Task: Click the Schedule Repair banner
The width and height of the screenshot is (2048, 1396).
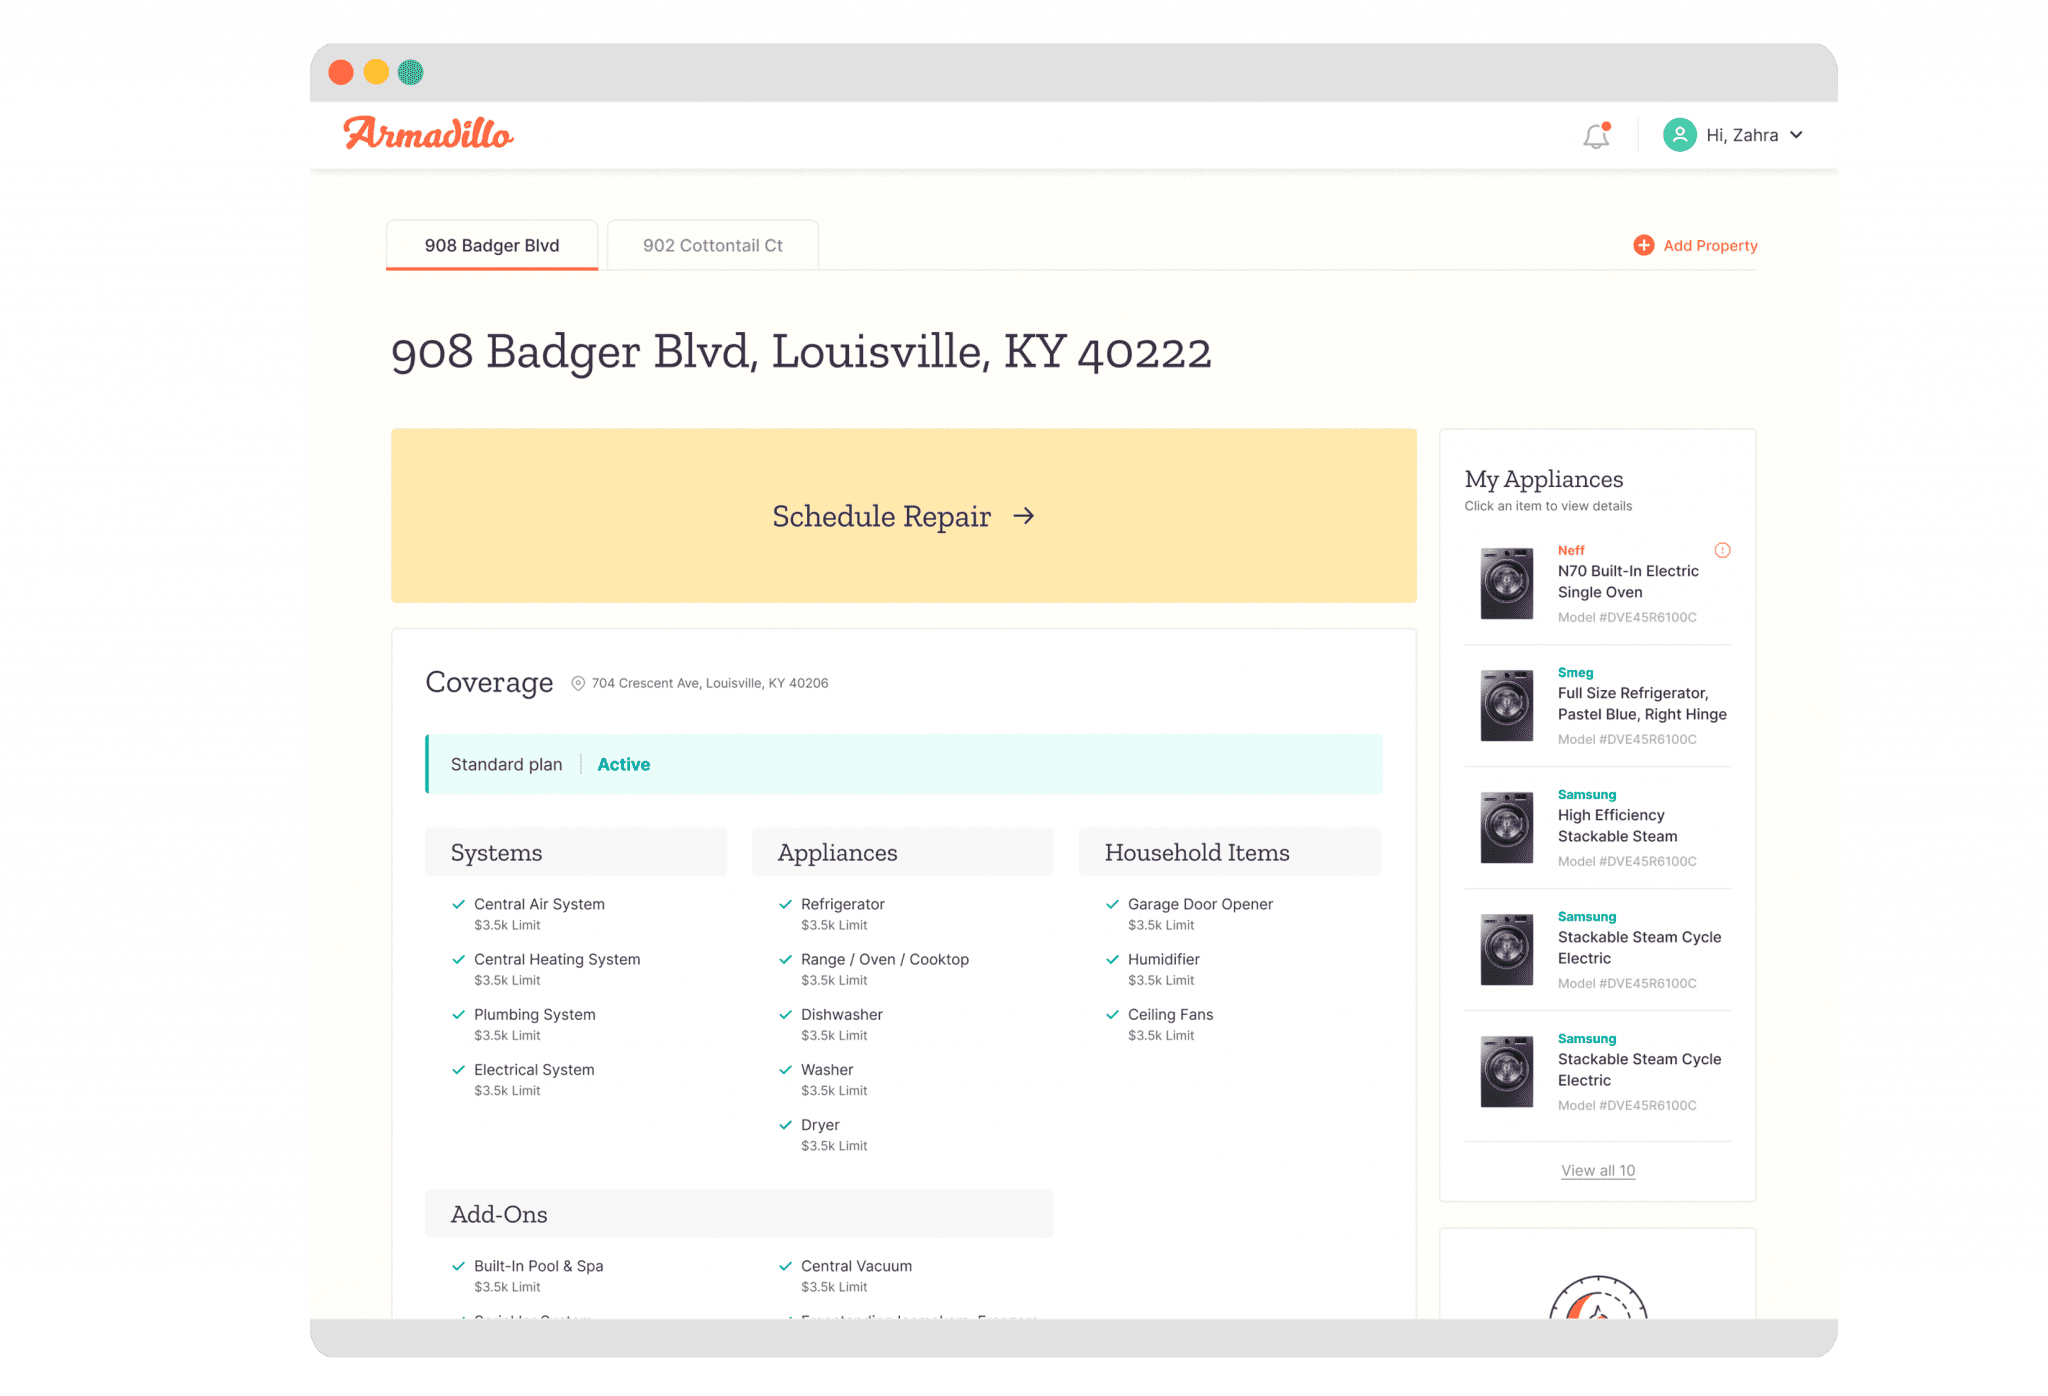Action: [x=903, y=516]
